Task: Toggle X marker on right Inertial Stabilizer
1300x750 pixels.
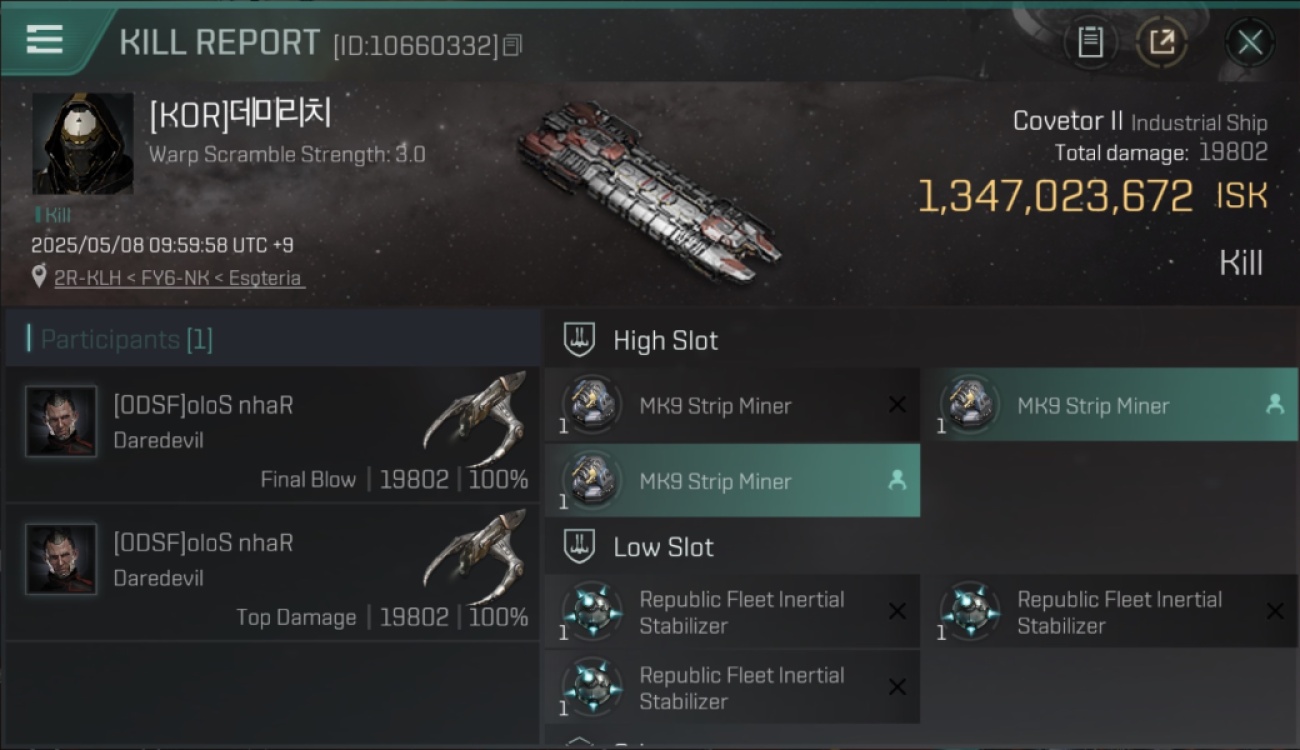Action: coord(1275,611)
